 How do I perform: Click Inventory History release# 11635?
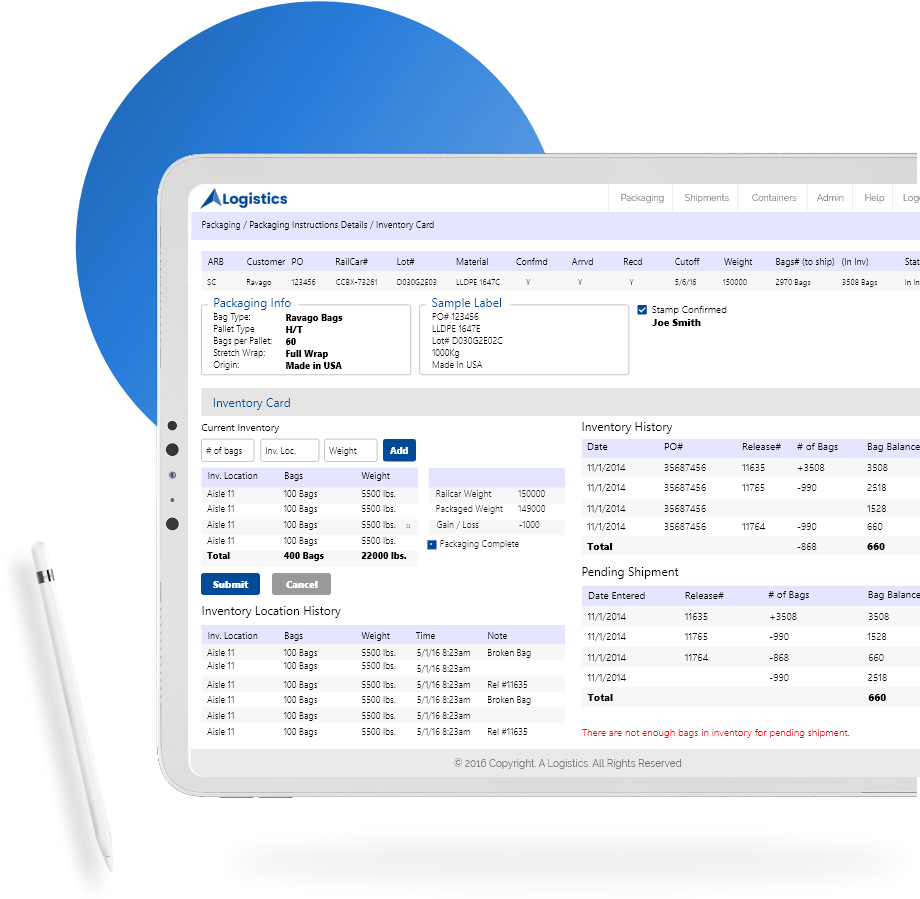pyautogui.click(x=753, y=468)
